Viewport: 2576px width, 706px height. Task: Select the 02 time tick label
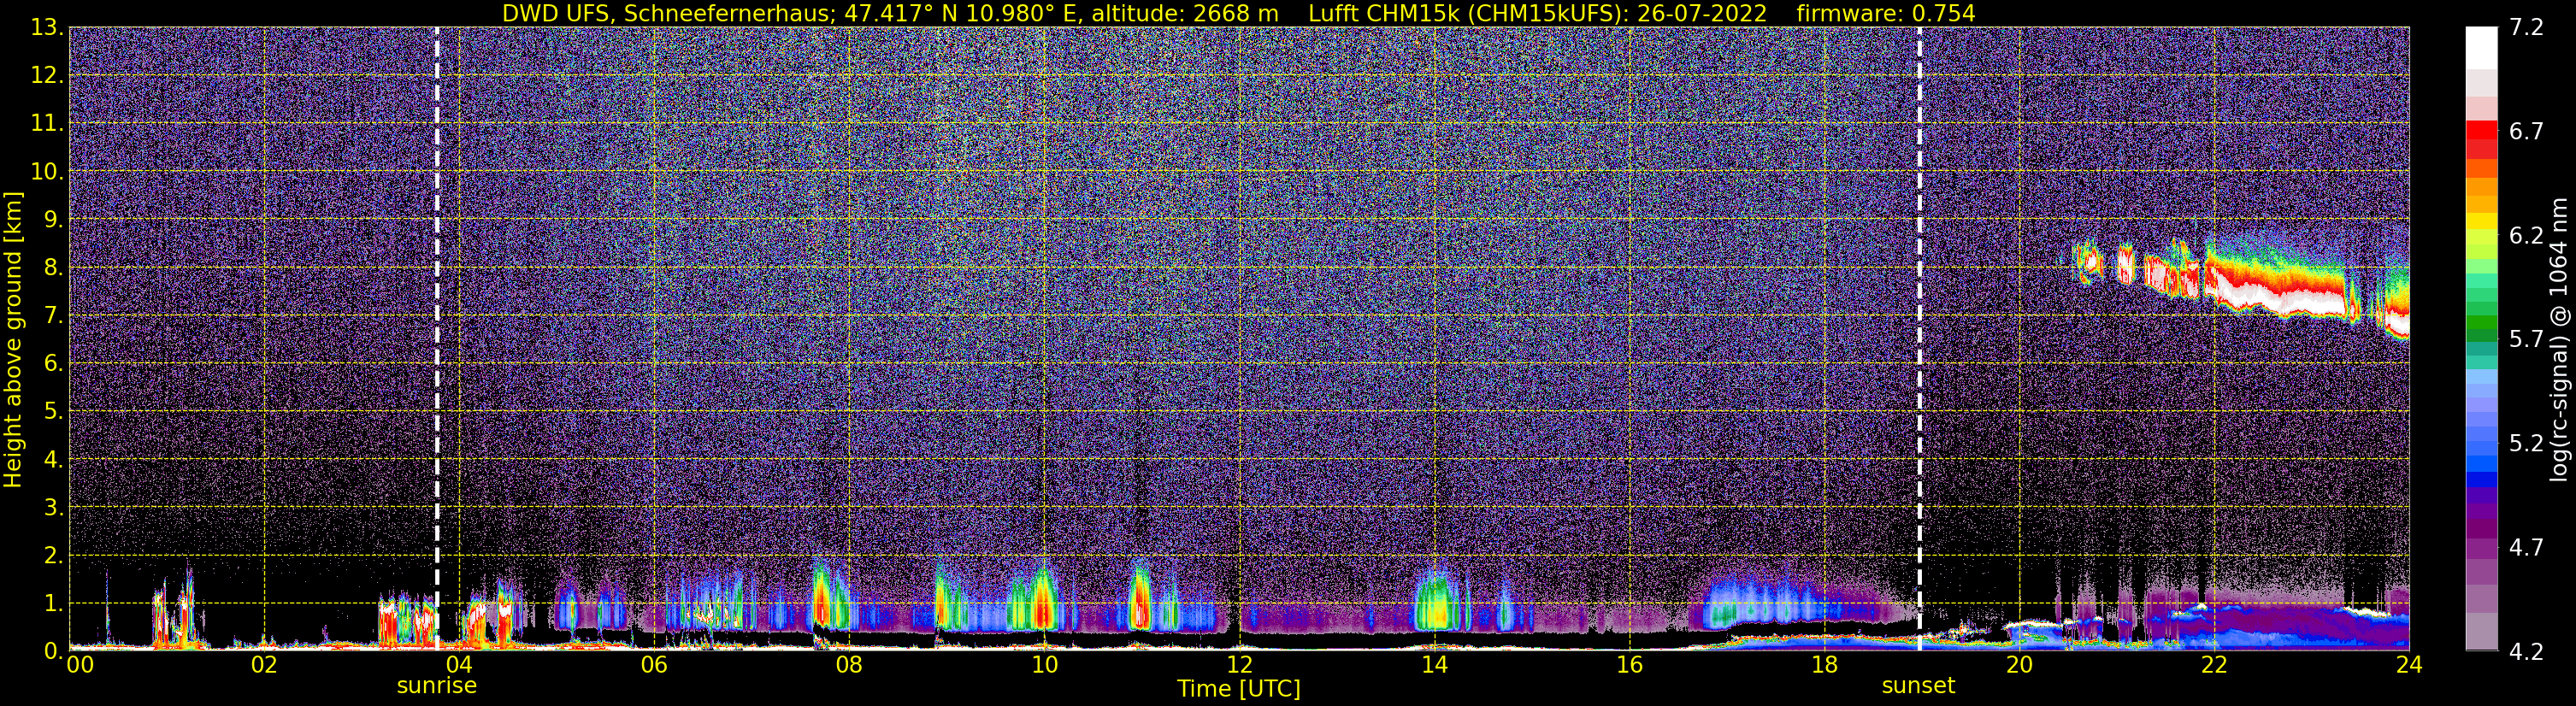click(x=264, y=666)
